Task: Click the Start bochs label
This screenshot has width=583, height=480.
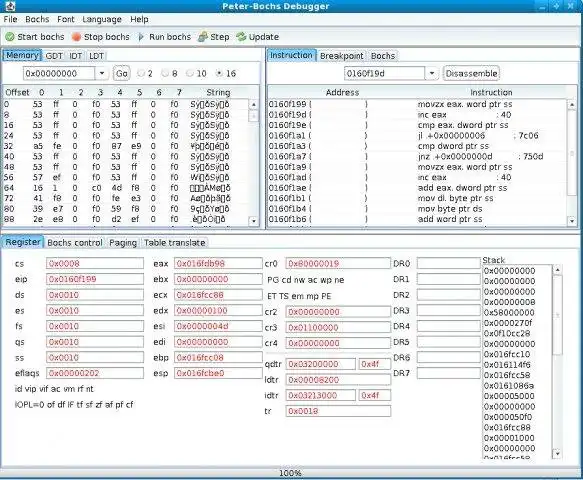Action: 41,37
